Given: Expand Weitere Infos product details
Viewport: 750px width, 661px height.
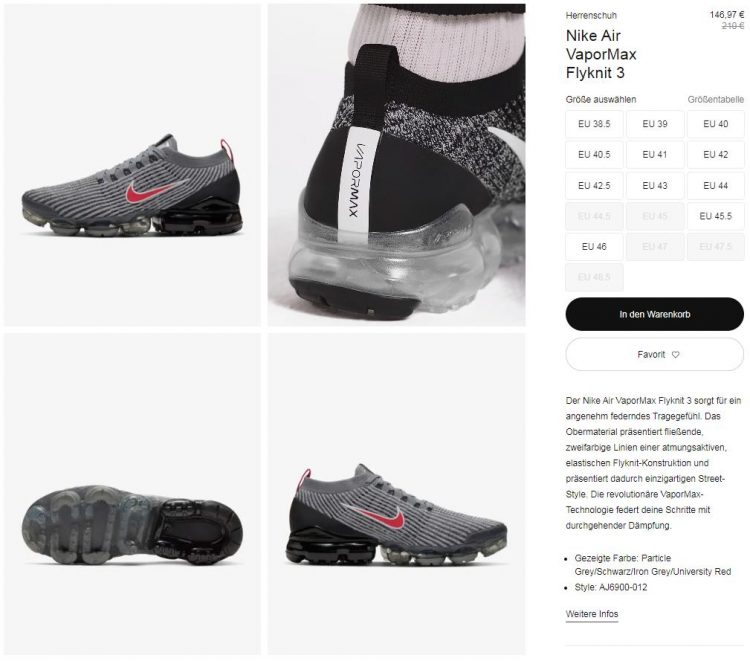Looking at the screenshot, I should [592, 614].
